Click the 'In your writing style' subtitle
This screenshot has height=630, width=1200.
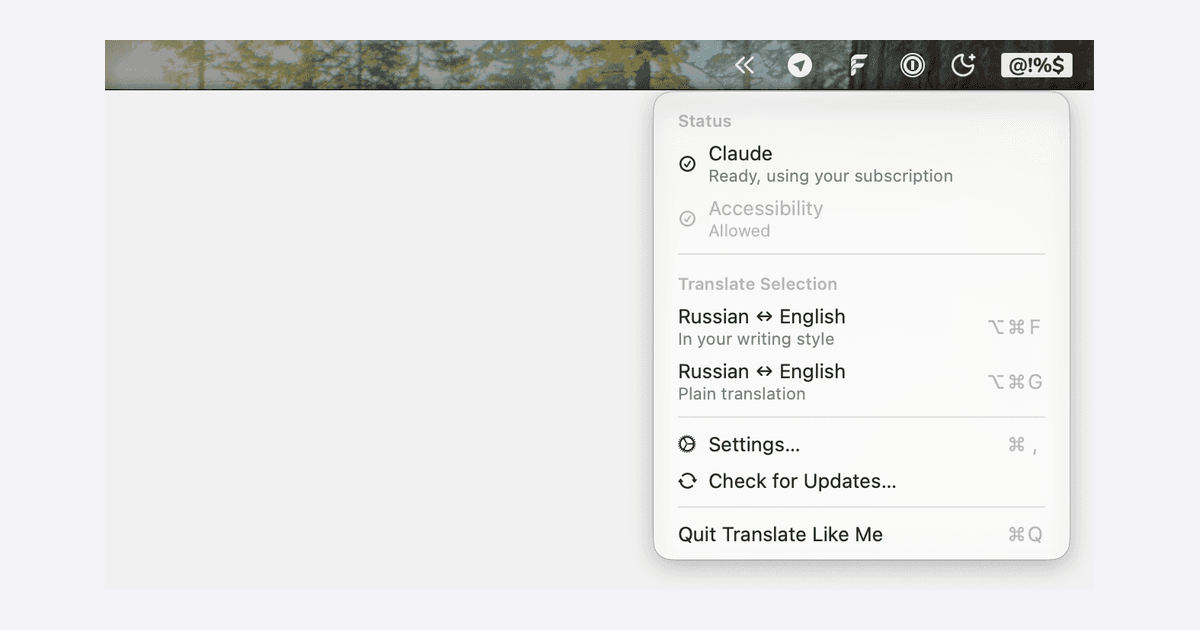756,339
